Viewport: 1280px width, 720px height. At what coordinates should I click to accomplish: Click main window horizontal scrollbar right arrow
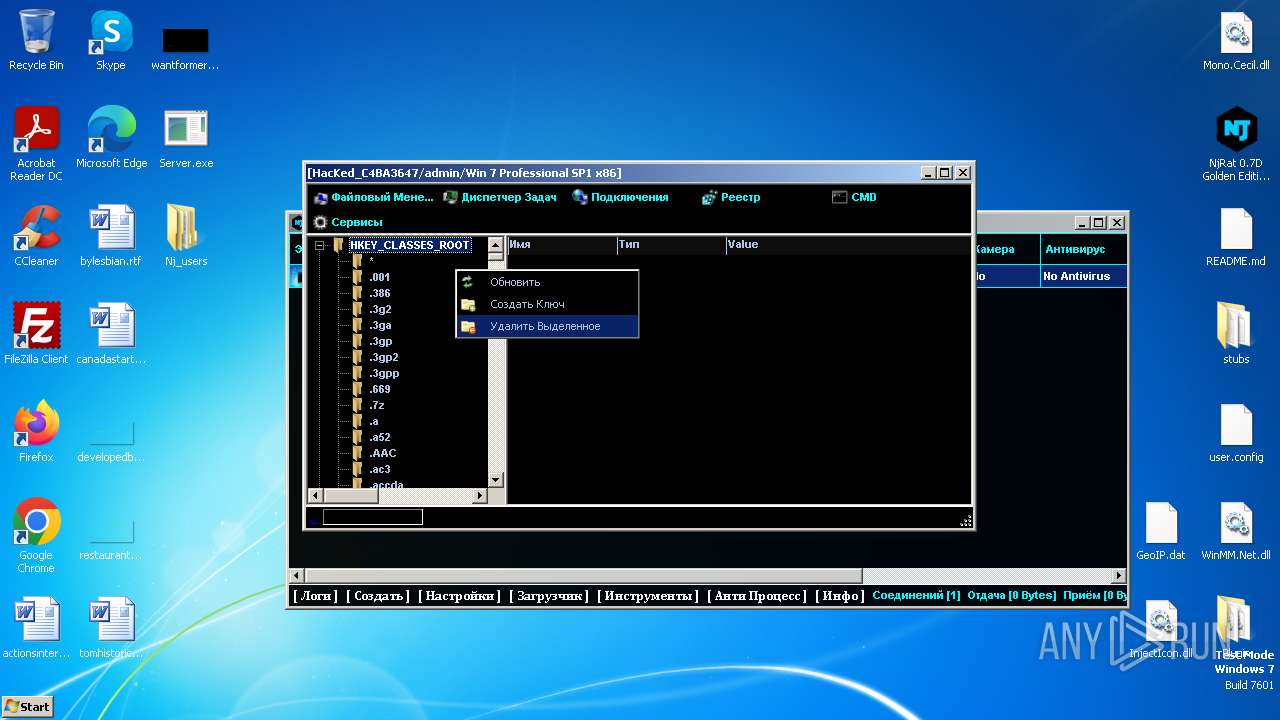tap(1119, 576)
